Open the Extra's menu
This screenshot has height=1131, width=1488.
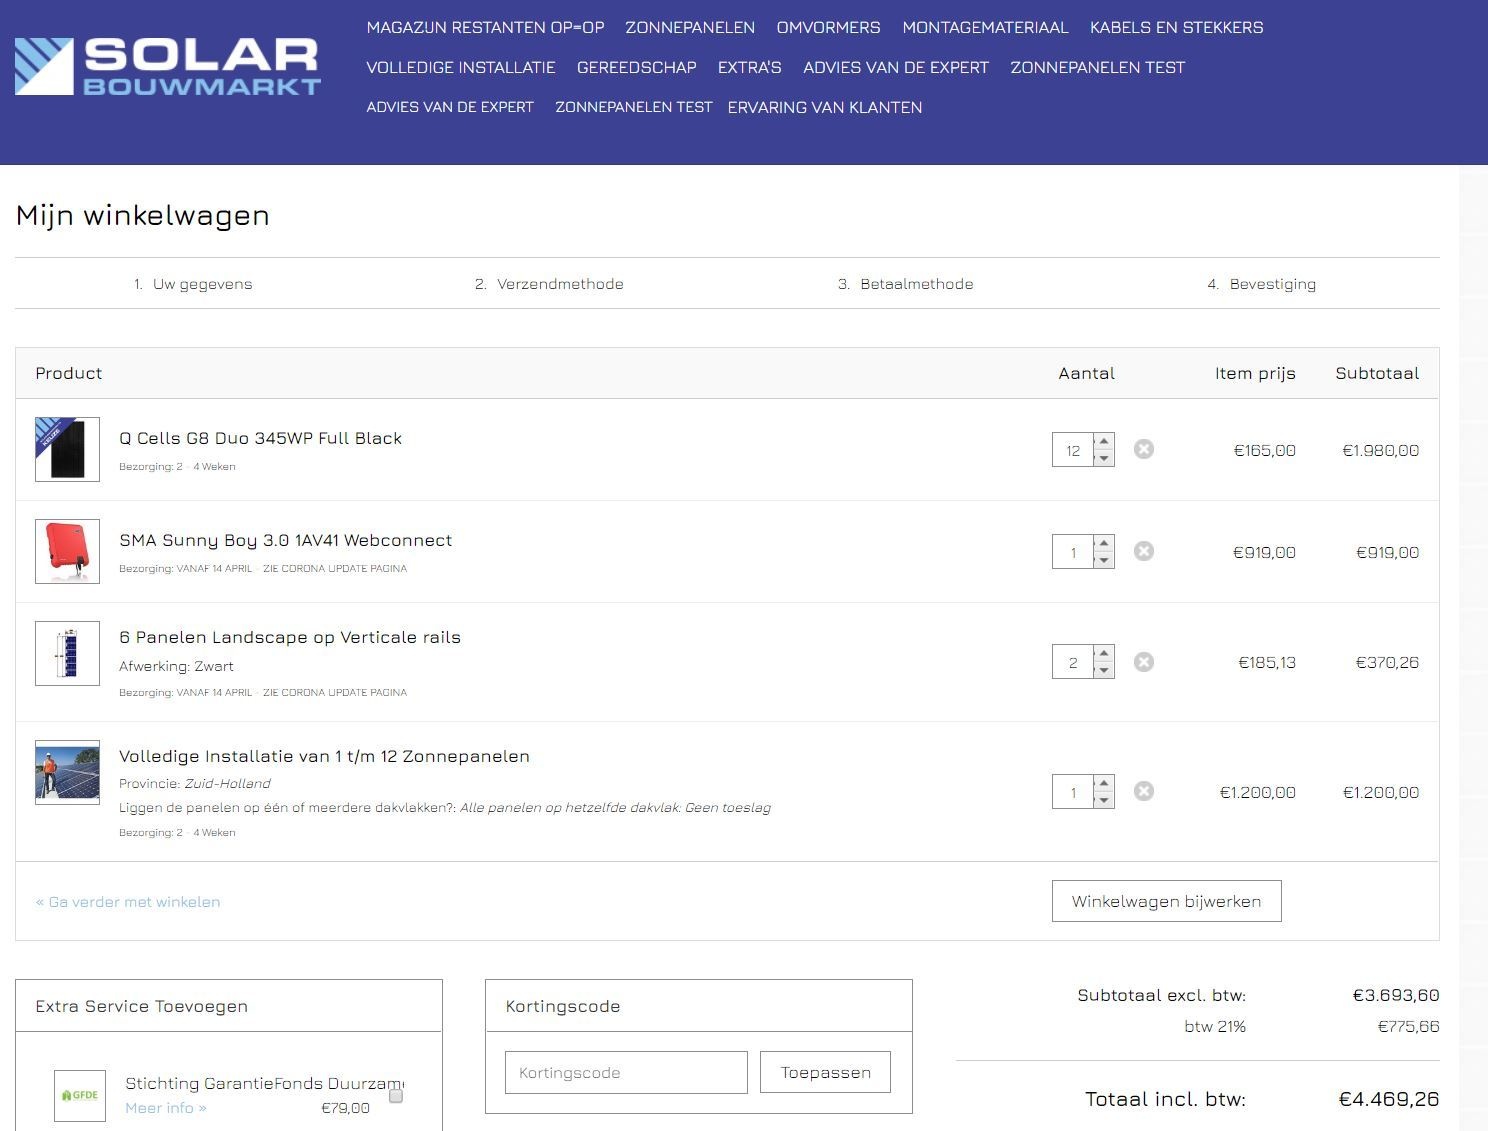tap(750, 67)
